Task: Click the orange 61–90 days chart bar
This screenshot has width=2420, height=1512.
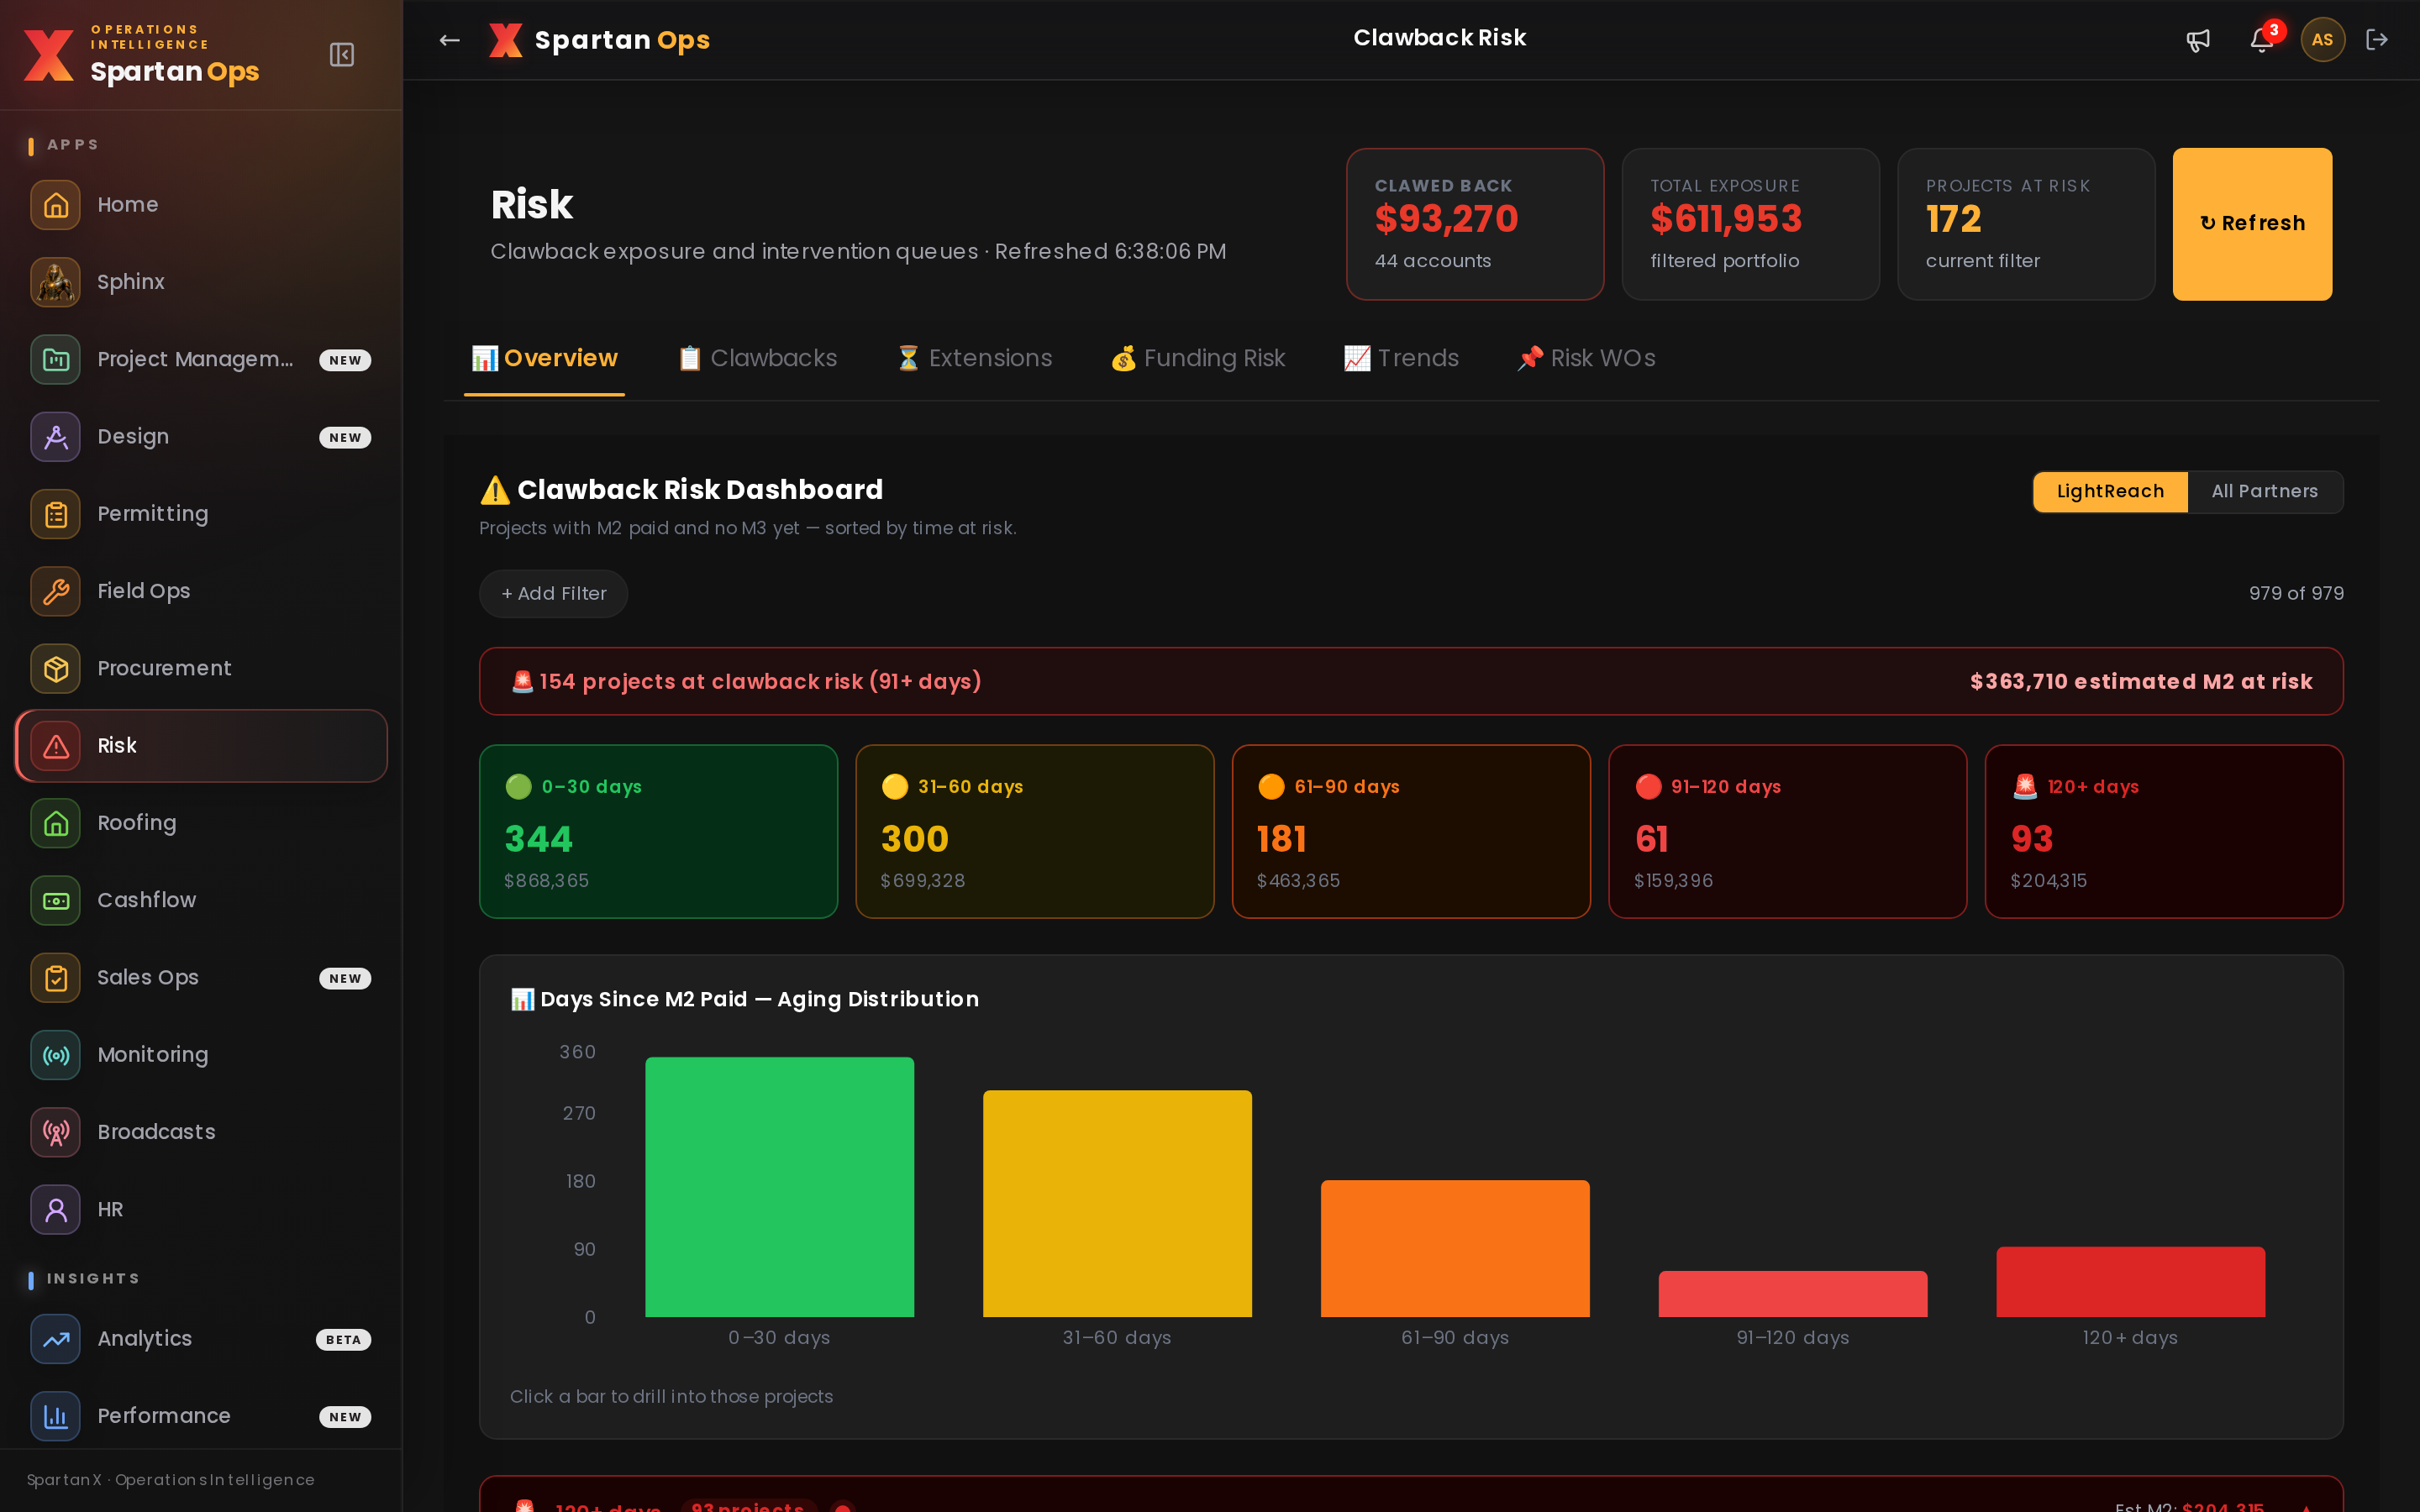Action: (1454, 1248)
